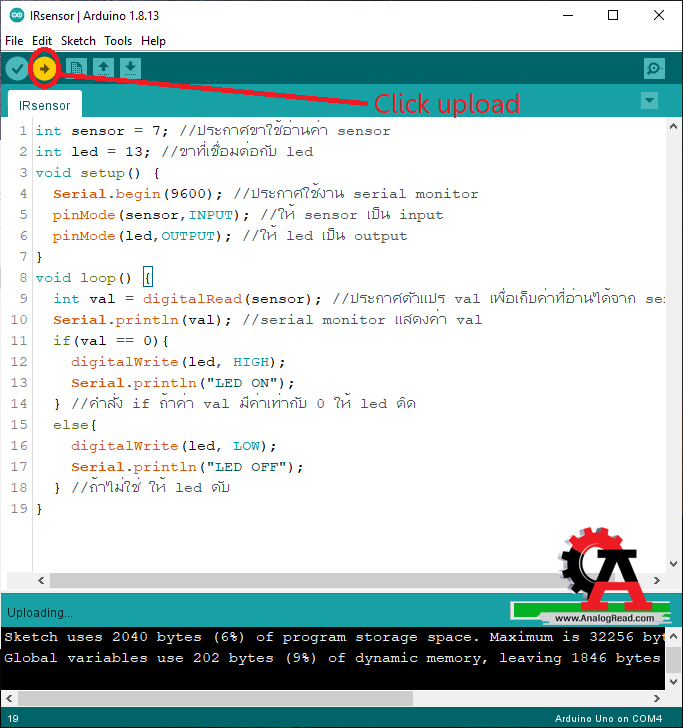Click editor horizontal scrollbar right arrow
This screenshot has height=728, width=683.
657,580
